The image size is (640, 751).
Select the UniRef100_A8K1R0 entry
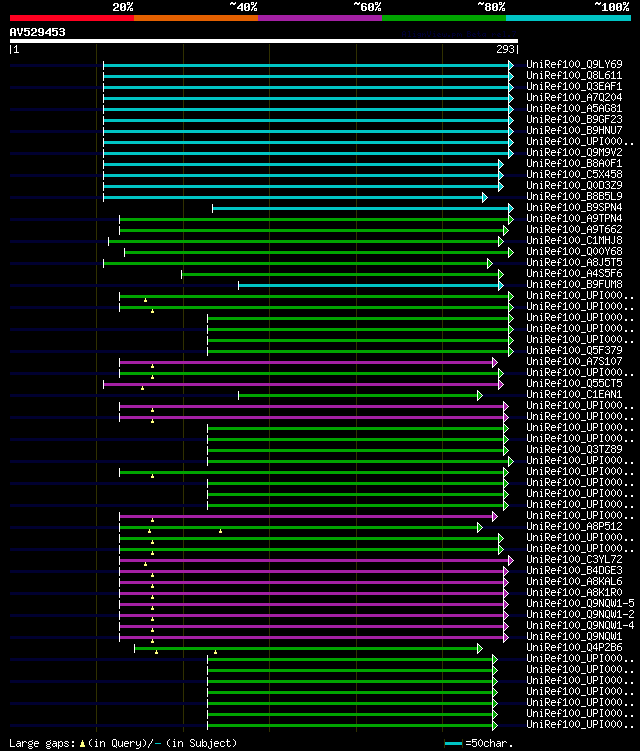(574, 593)
